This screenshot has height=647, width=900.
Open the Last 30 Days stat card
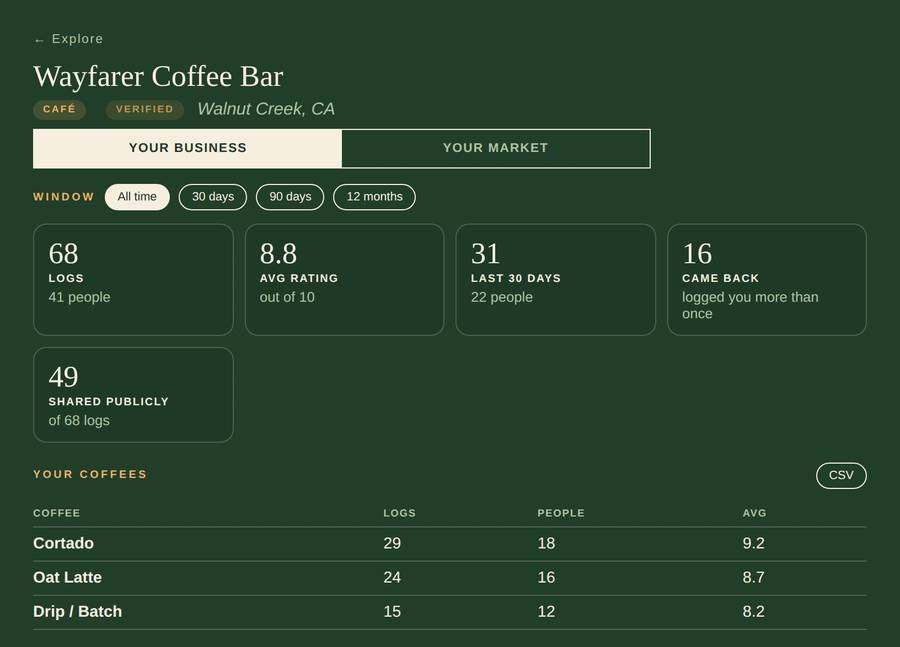(x=556, y=280)
